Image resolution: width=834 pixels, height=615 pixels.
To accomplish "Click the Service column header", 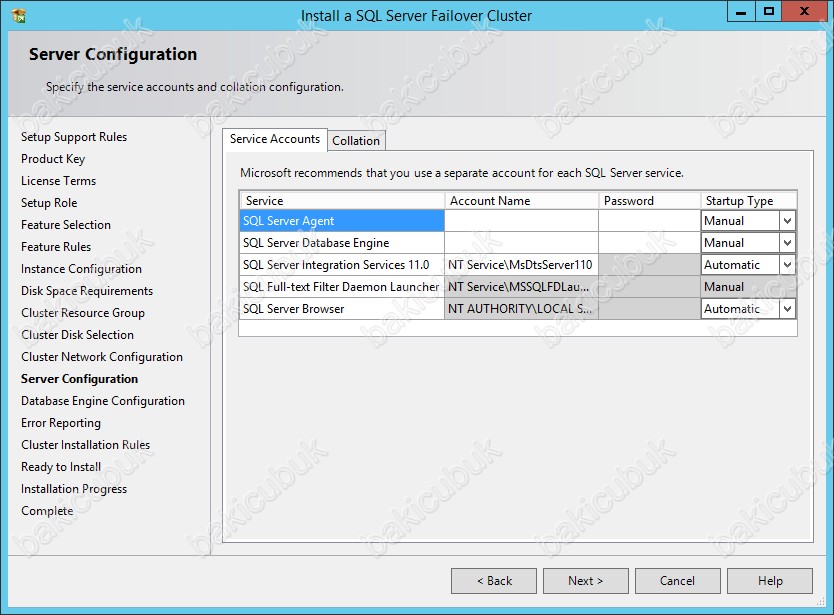I will click(342, 201).
